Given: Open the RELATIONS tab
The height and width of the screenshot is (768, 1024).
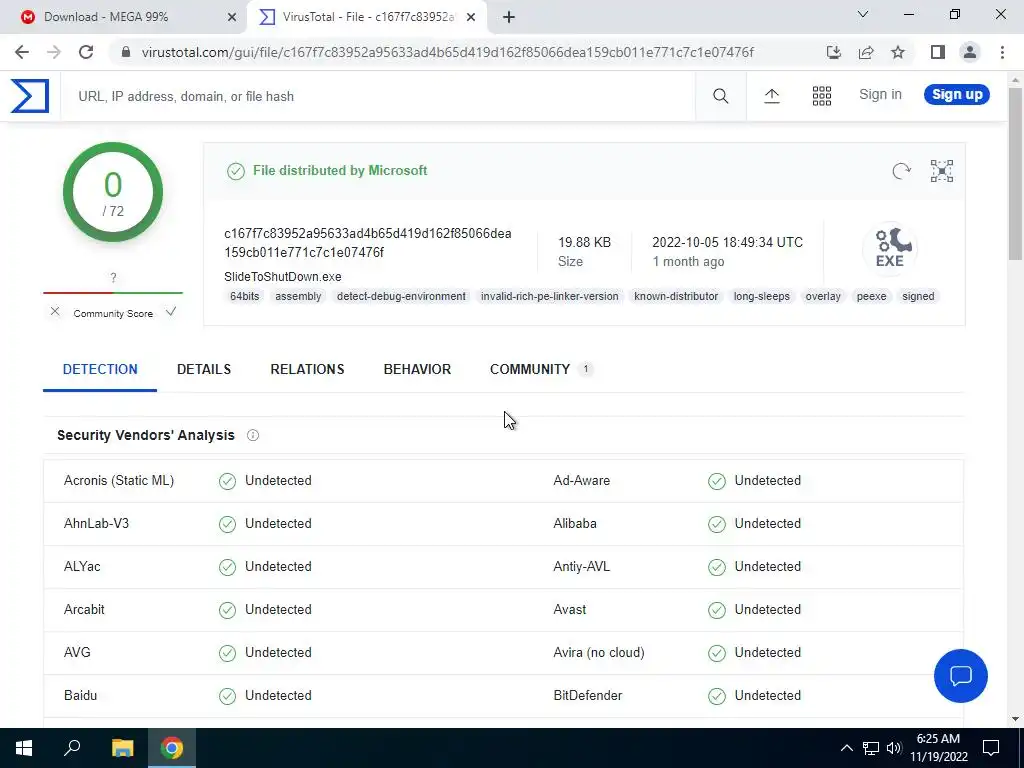Looking at the screenshot, I should coord(307,370).
